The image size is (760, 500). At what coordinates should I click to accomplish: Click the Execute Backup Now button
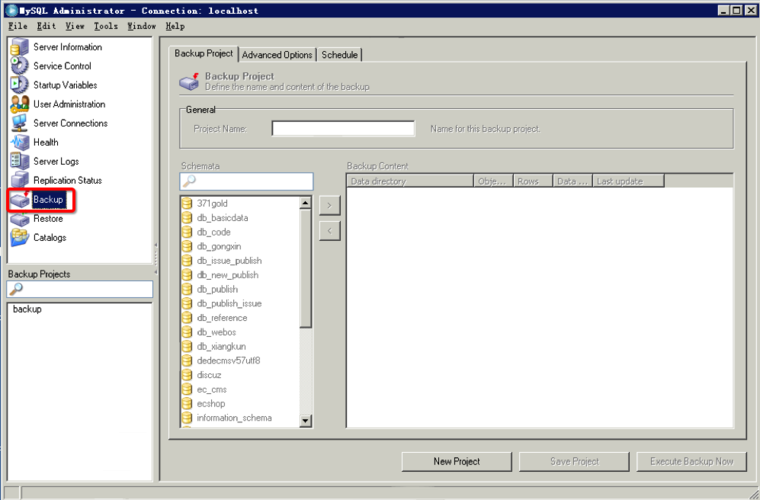[692, 461]
